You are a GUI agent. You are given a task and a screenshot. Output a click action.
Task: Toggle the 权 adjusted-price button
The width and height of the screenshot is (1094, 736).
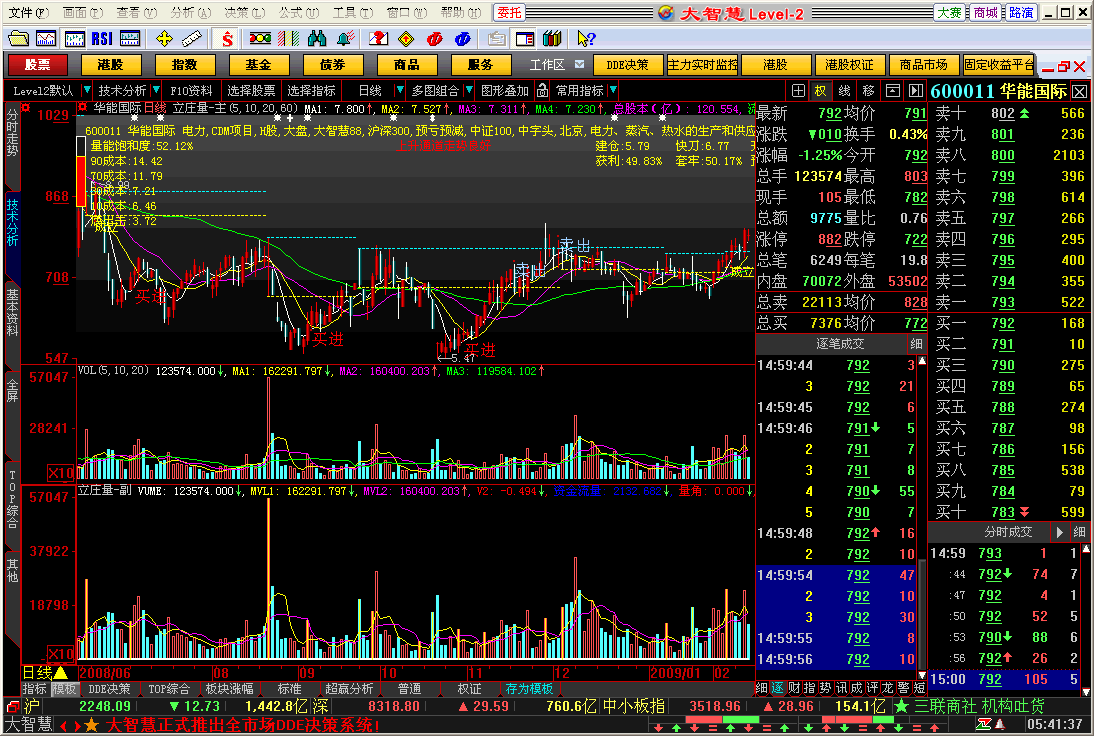tap(820, 91)
